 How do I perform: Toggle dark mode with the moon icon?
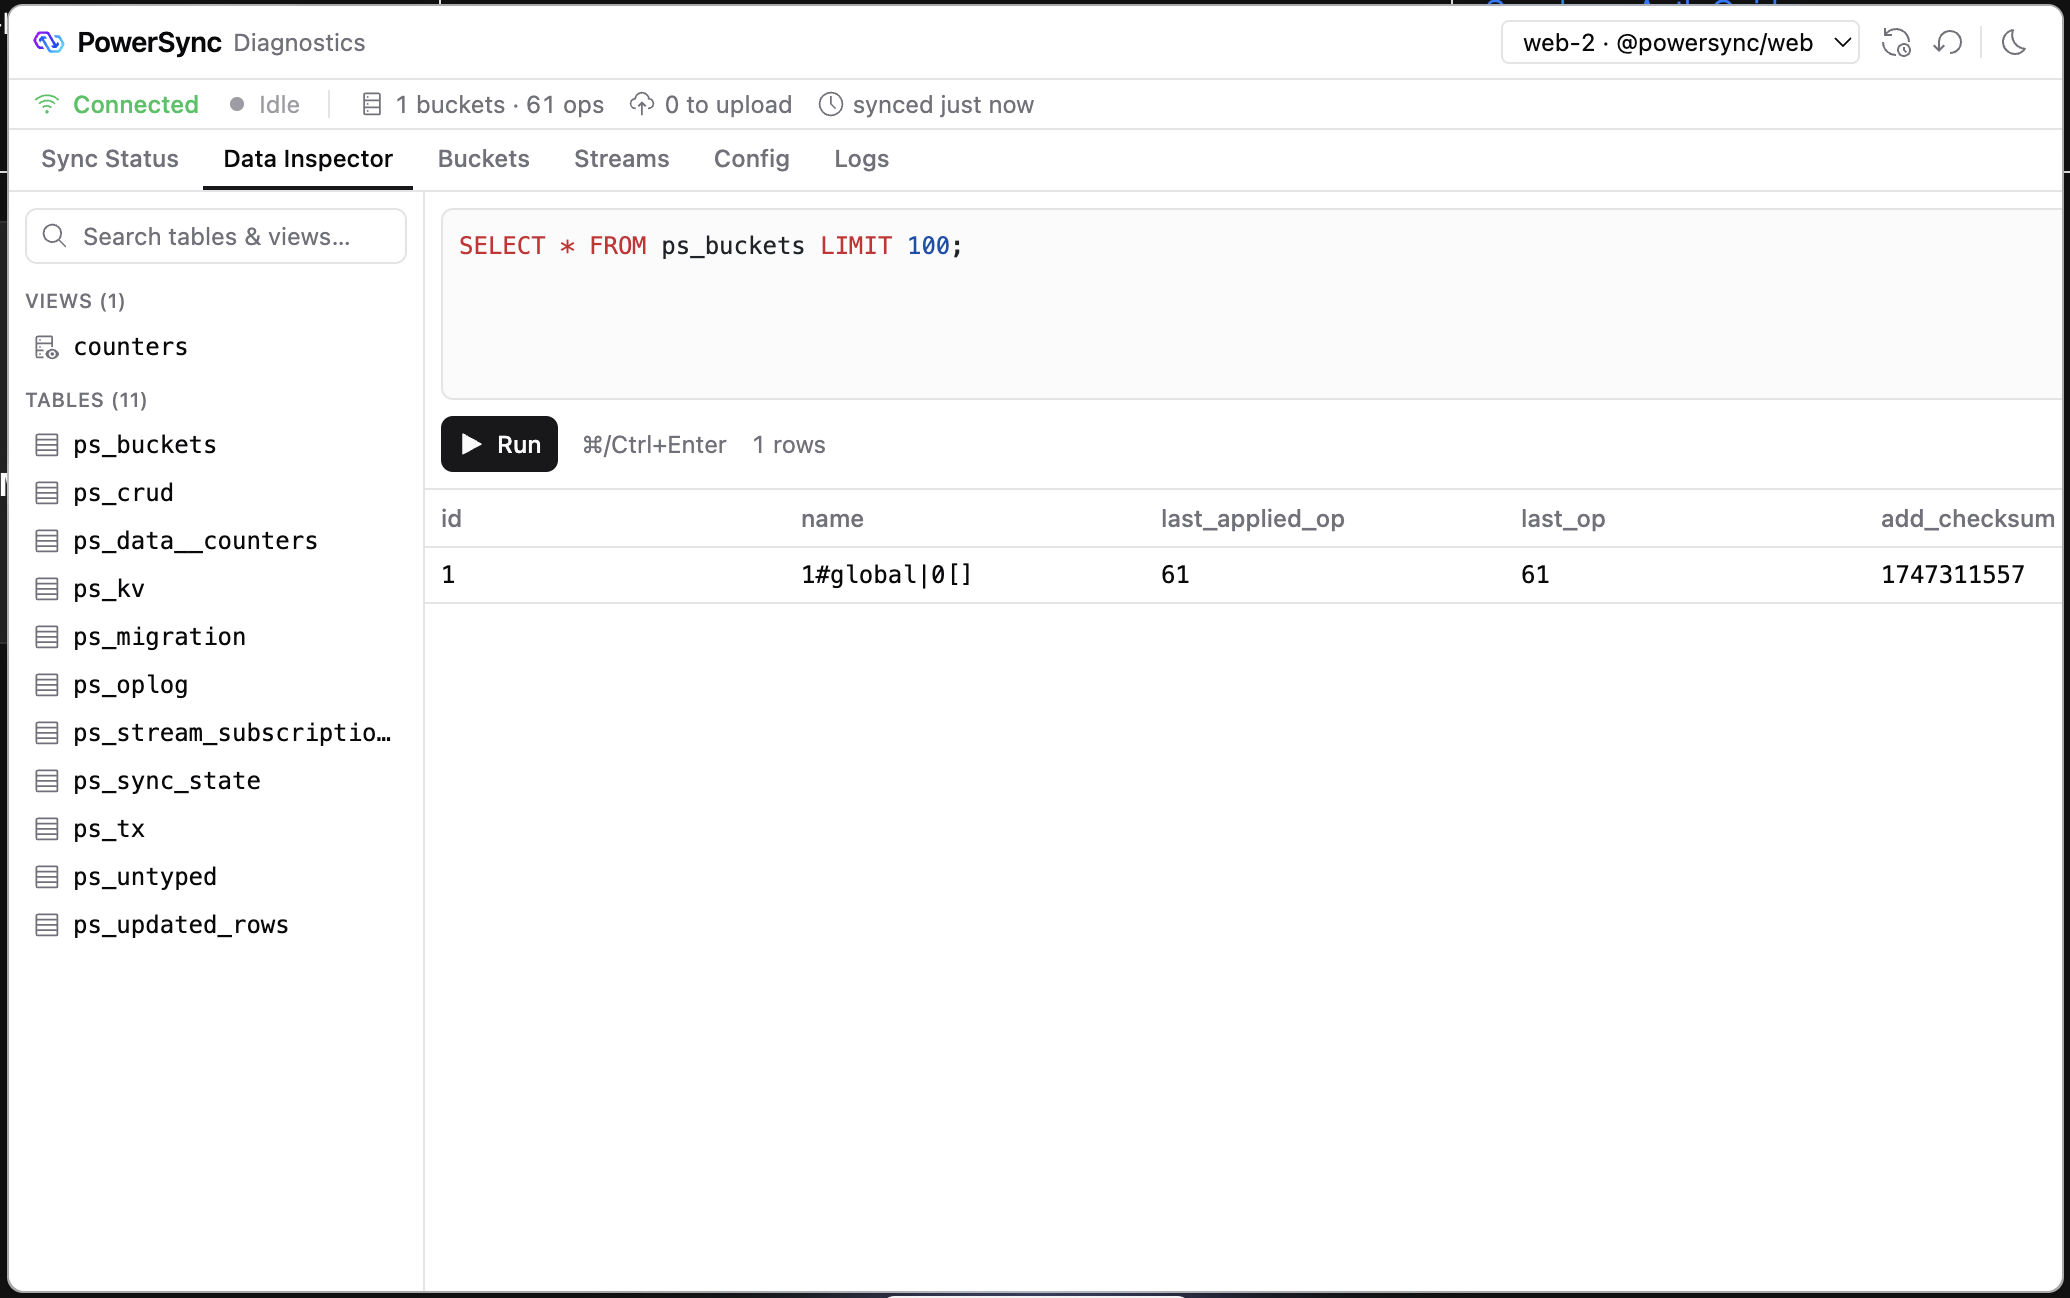(x=2014, y=43)
